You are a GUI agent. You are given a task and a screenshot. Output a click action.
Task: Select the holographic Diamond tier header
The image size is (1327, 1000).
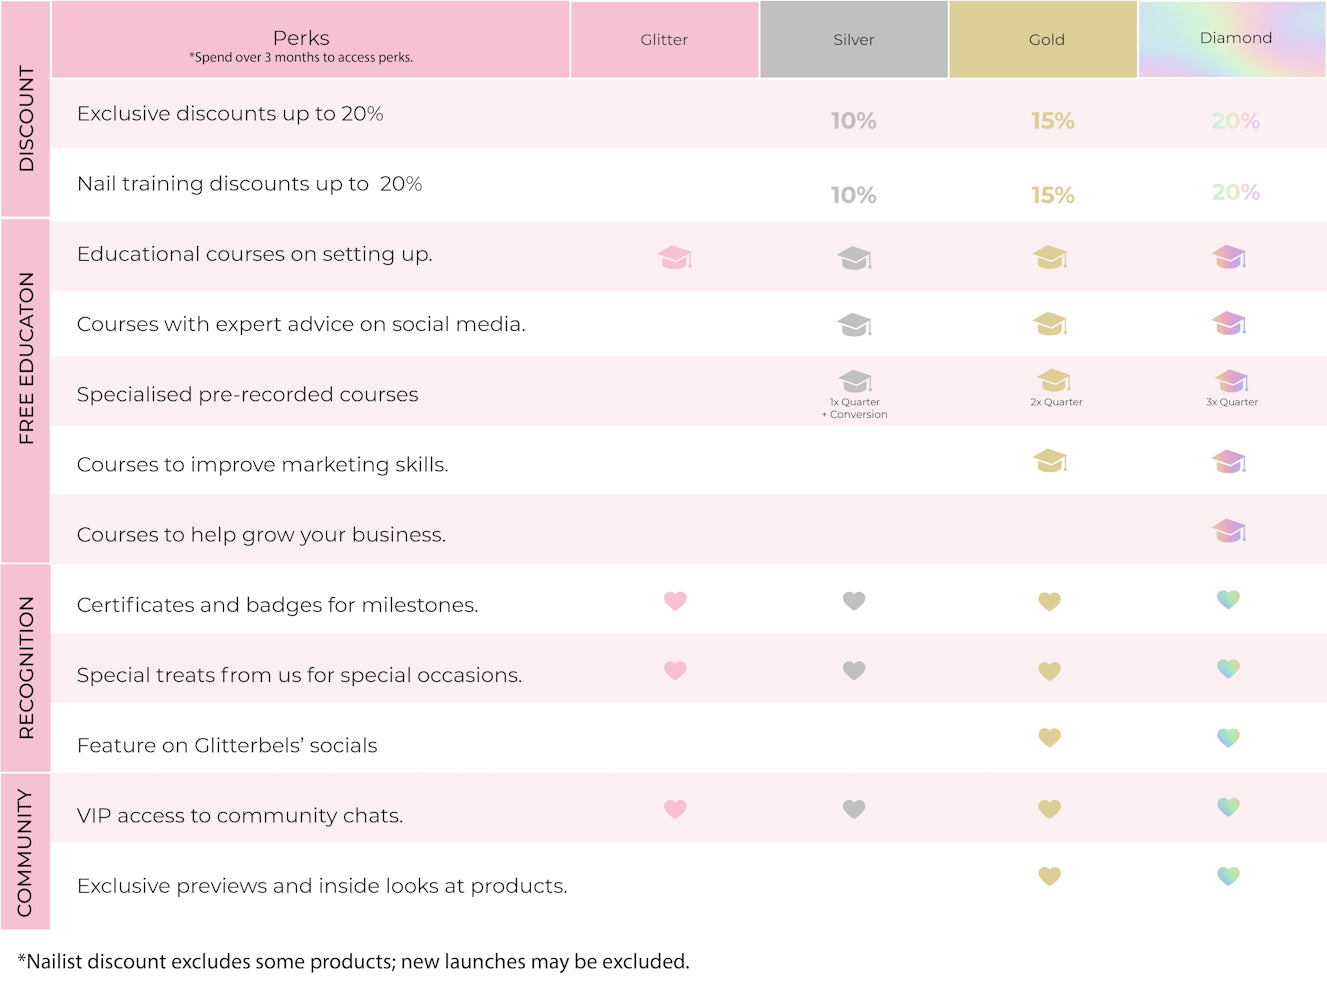point(1232,39)
